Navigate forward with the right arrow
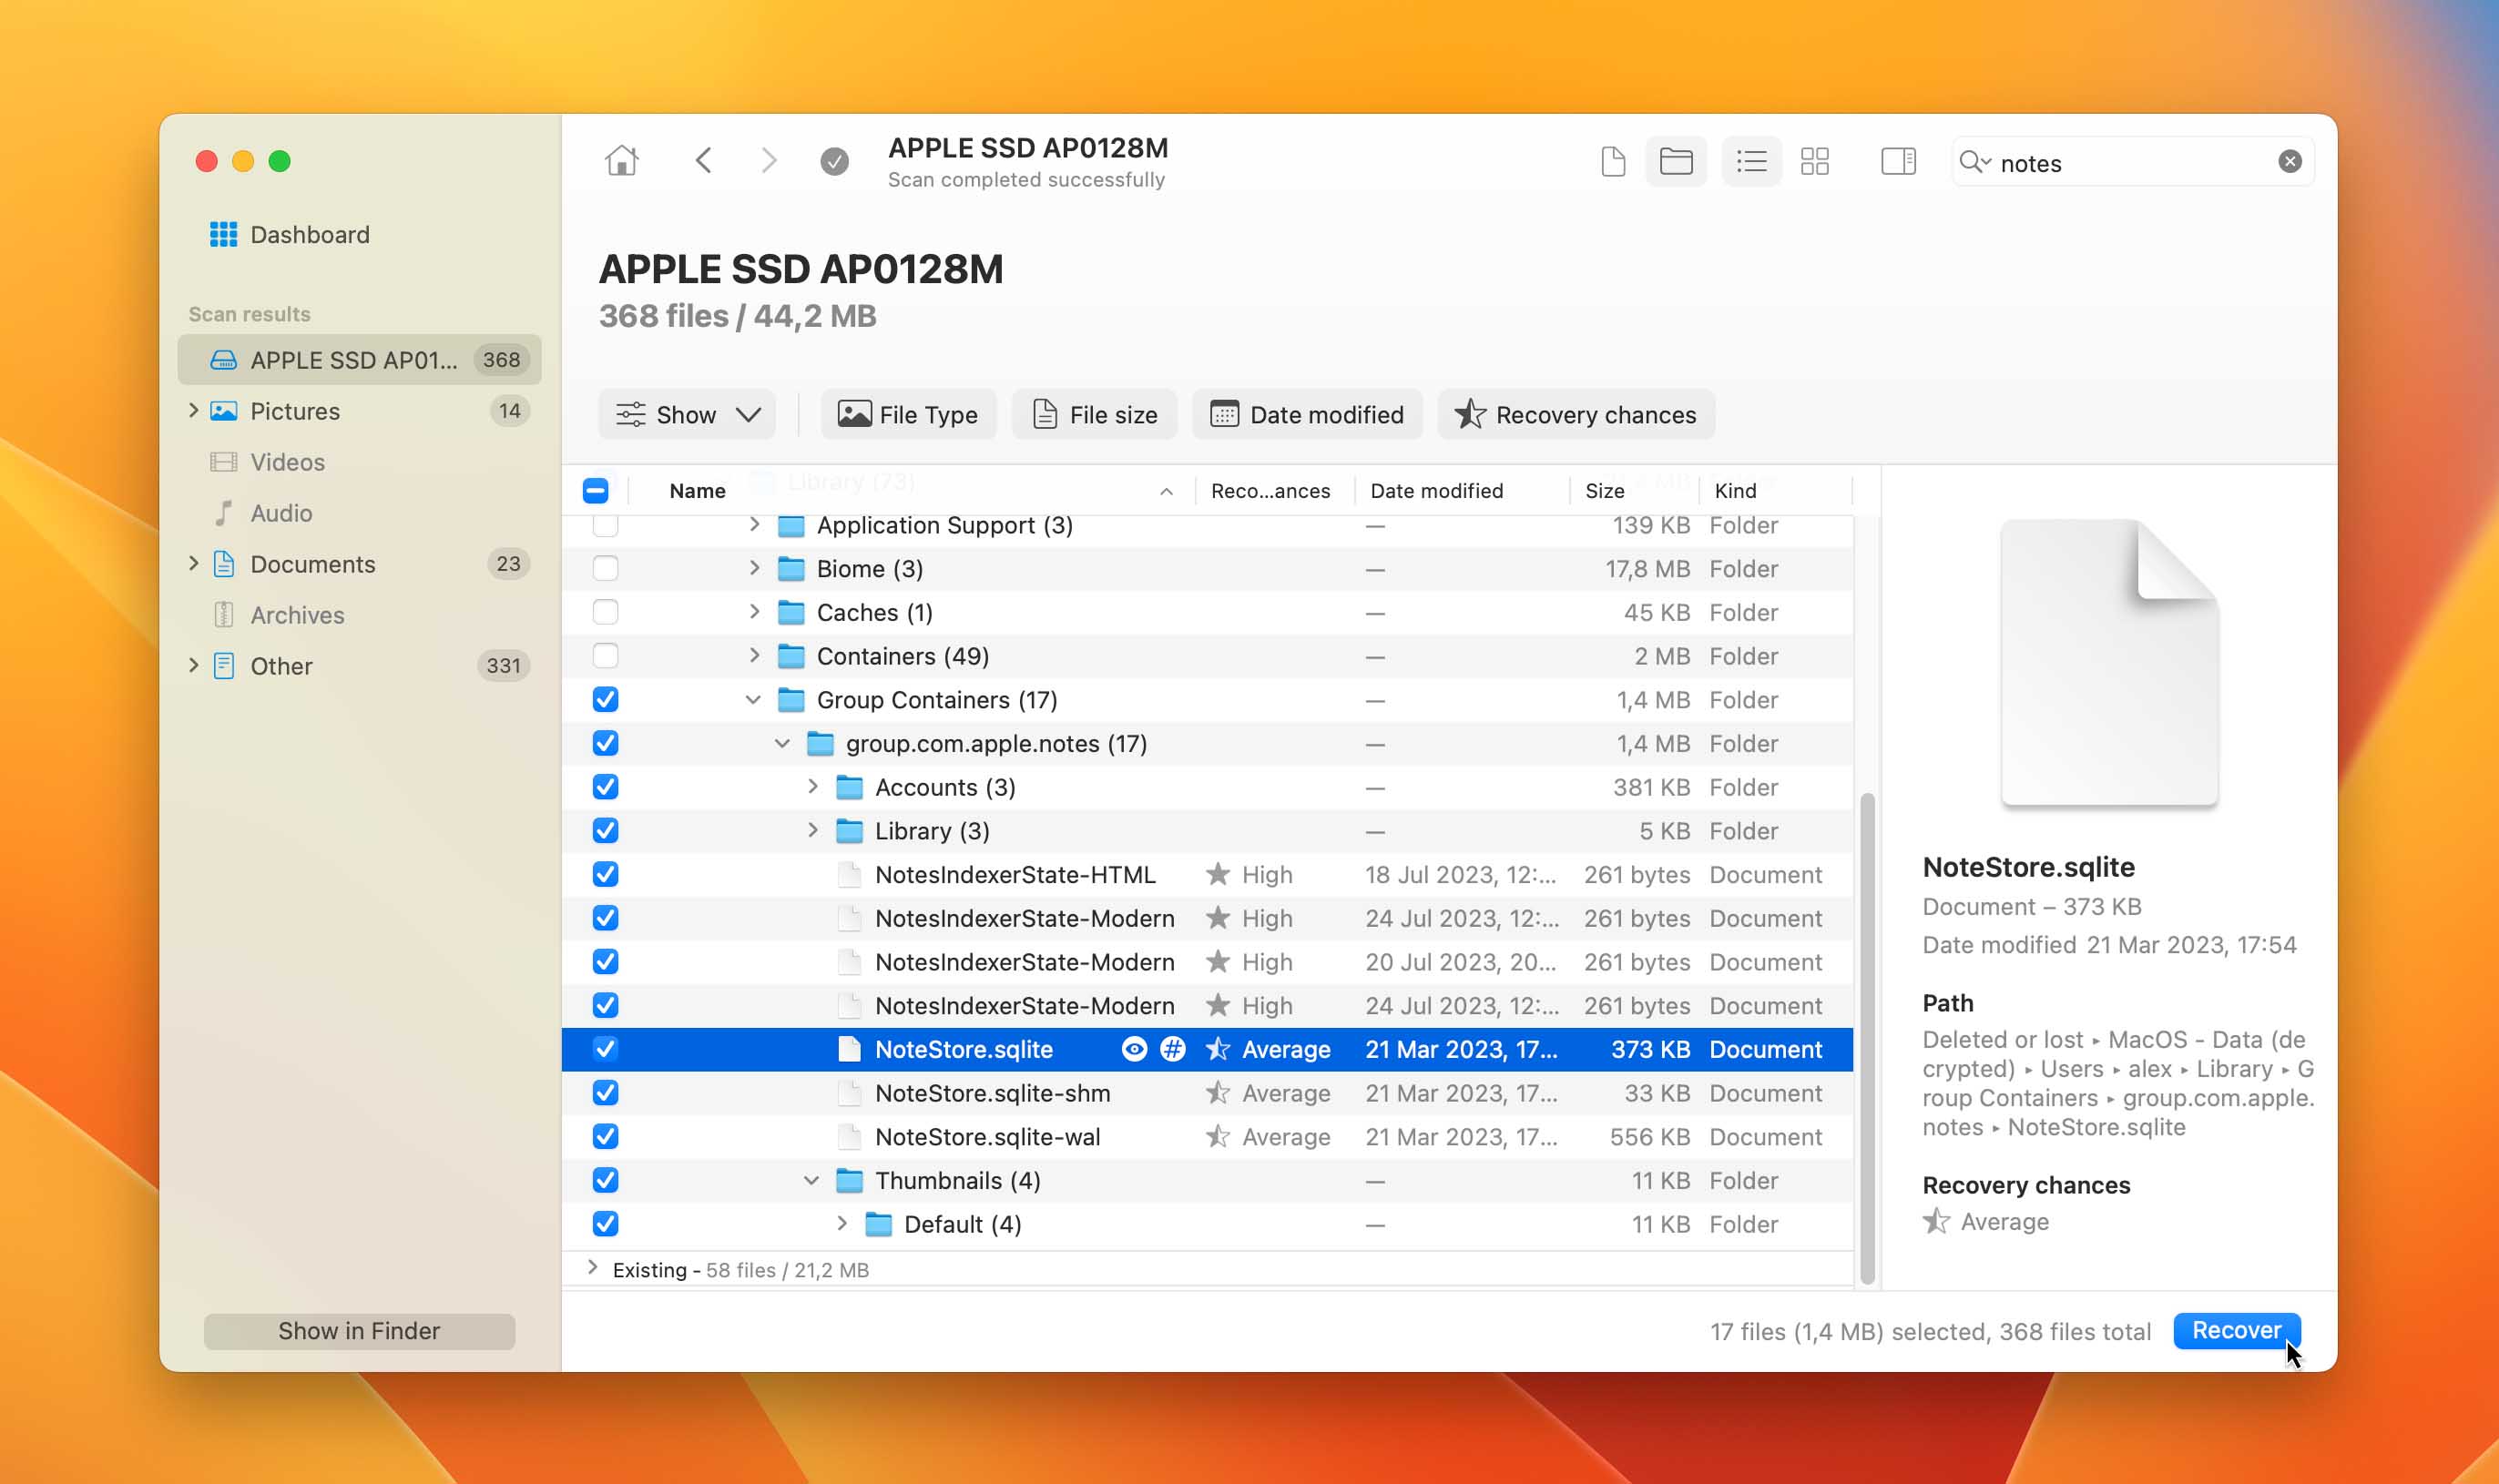 click(x=768, y=161)
